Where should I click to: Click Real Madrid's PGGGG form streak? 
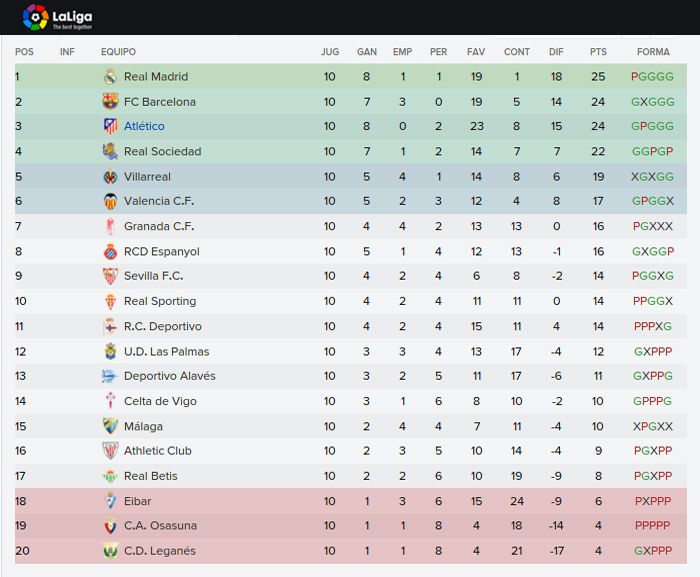coord(652,77)
